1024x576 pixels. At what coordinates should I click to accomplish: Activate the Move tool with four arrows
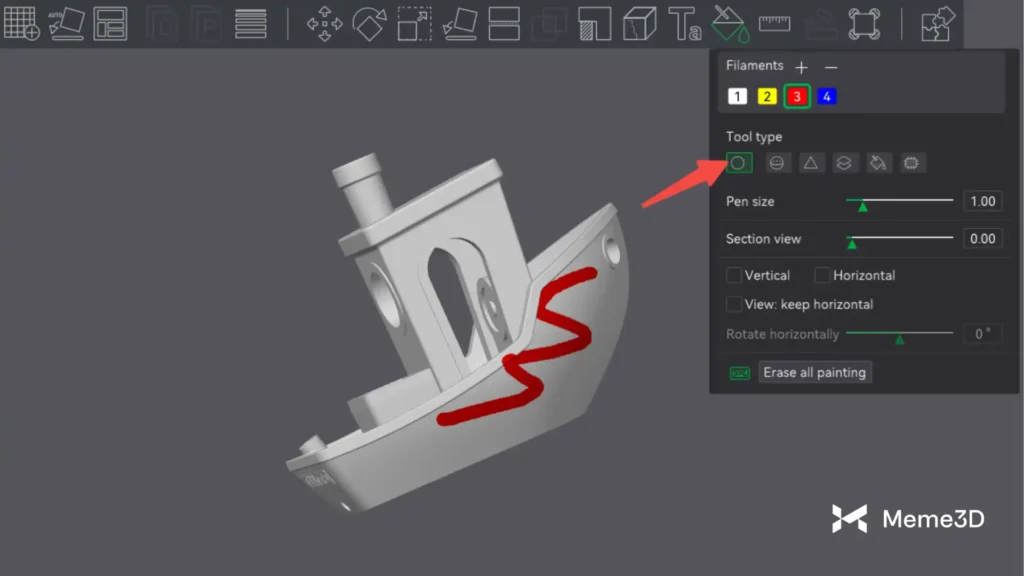point(324,23)
